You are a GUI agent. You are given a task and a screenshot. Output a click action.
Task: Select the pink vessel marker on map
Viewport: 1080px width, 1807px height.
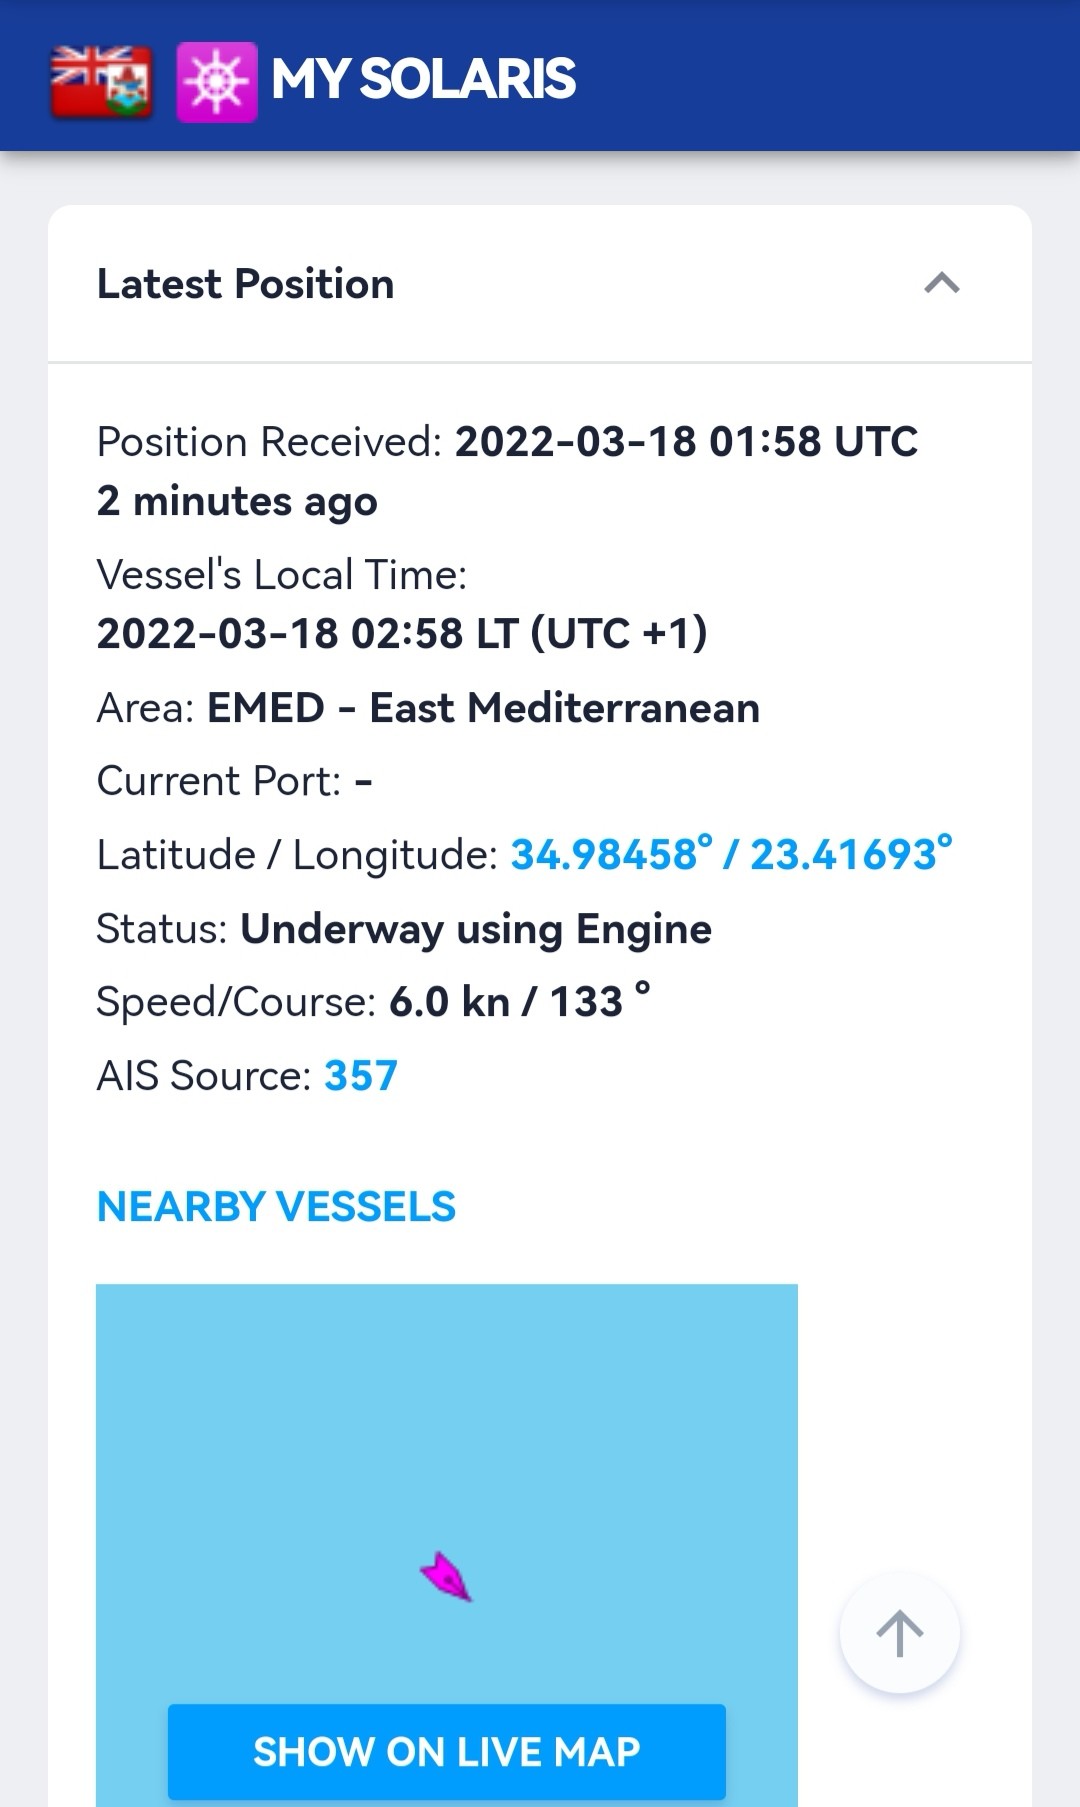point(446,1577)
